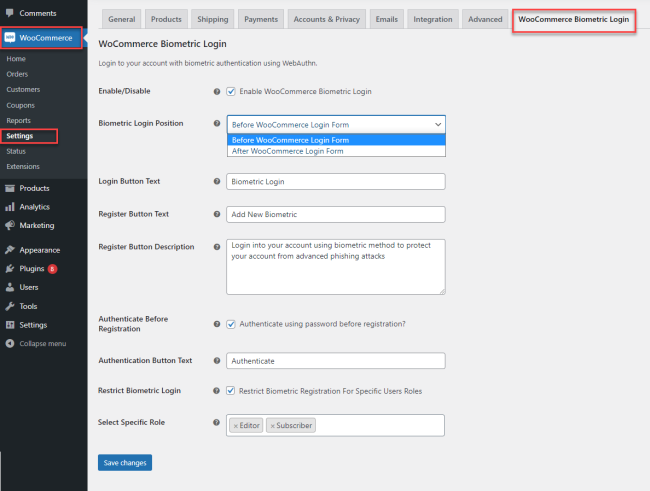Click the Plugins plug icon
650x491 pixels.
(x=10, y=269)
